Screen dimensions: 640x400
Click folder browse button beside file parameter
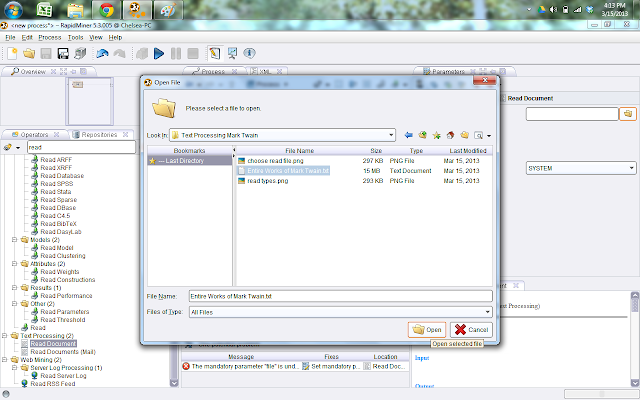coord(628,114)
